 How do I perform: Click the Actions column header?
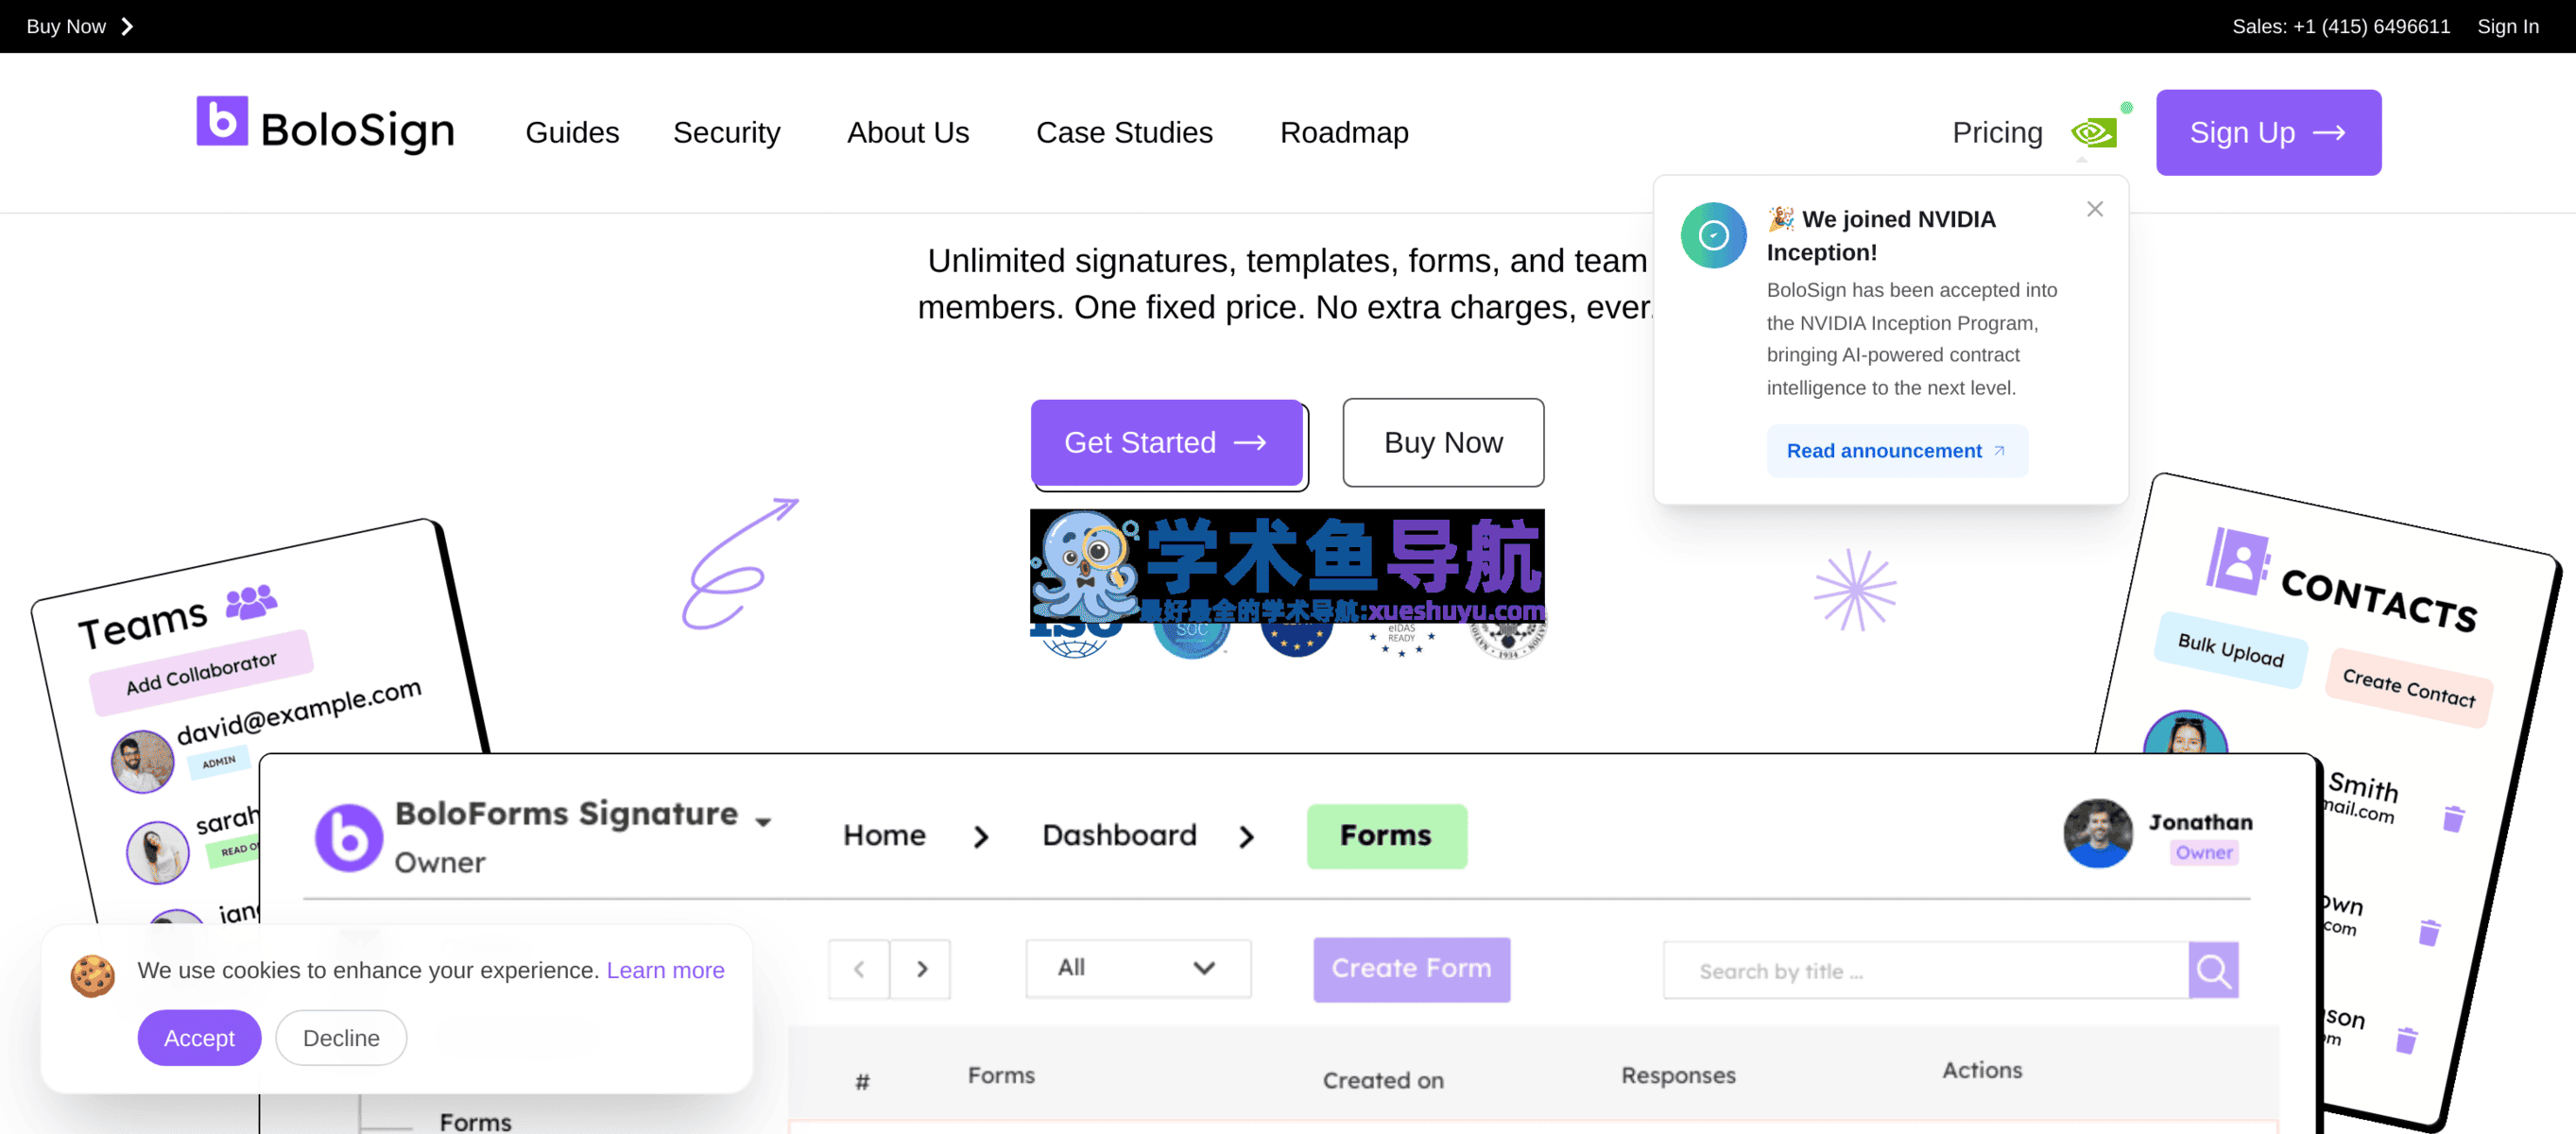pyautogui.click(x=1982, y=1071)
